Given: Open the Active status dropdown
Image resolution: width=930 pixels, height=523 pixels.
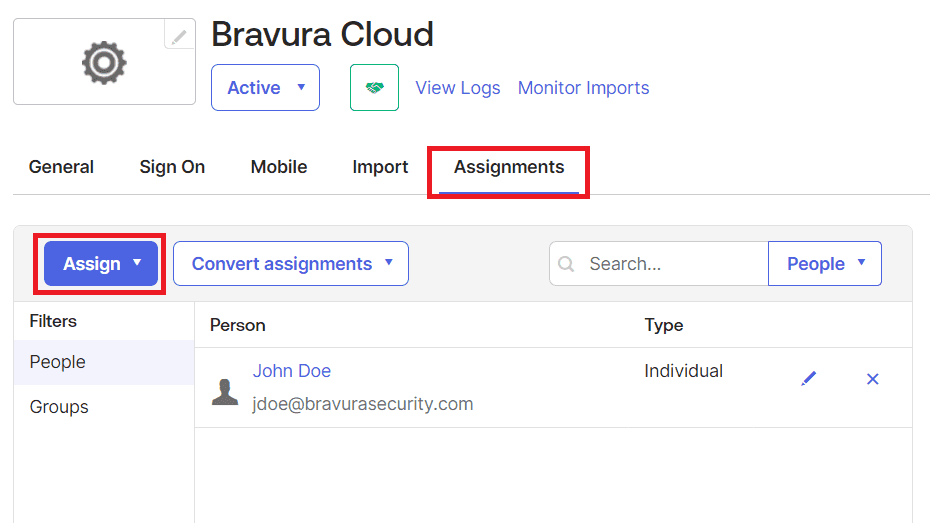Looking at the screenshot, I should coord(265,88).
